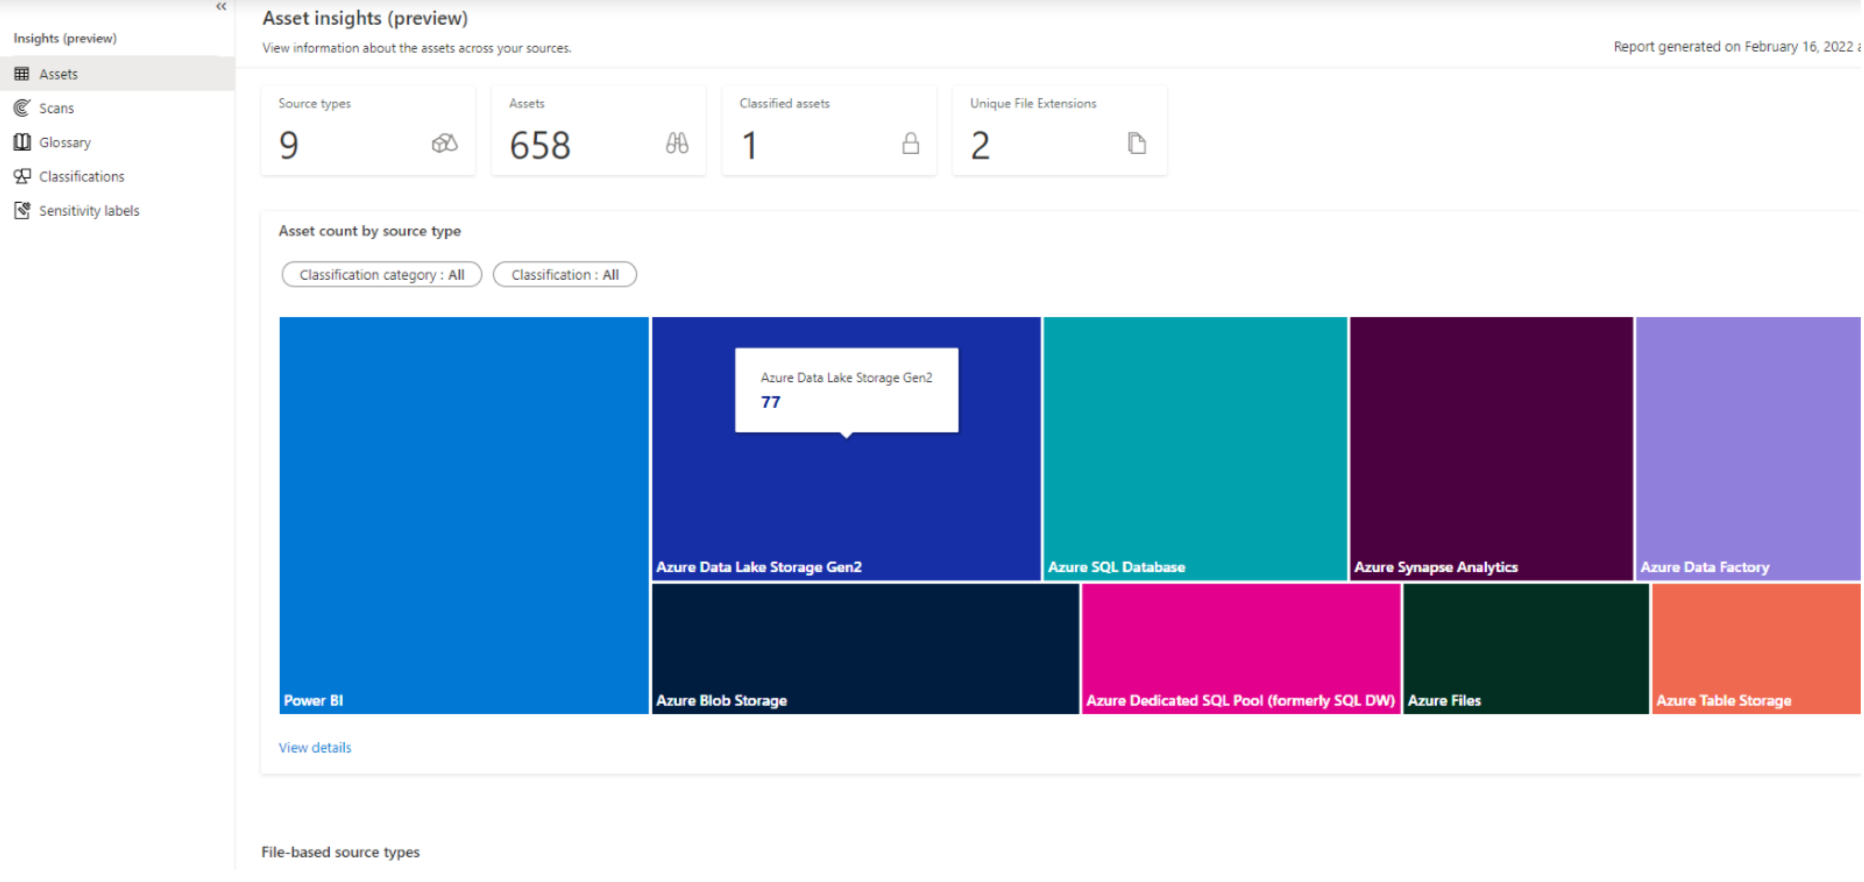
Task: Click the Classifications icon in sidebar
Action: click(22, 176)
